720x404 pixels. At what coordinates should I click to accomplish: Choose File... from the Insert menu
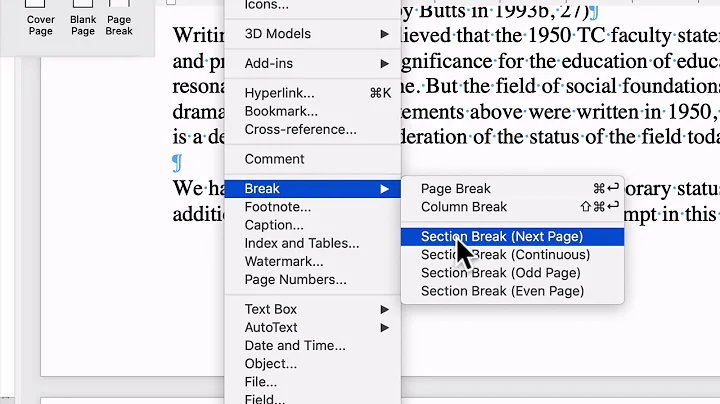[x=312, y=382]
